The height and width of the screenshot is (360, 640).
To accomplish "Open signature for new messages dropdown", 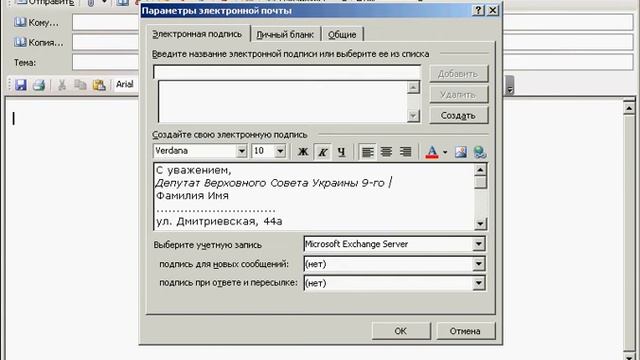I will [479, 264].
